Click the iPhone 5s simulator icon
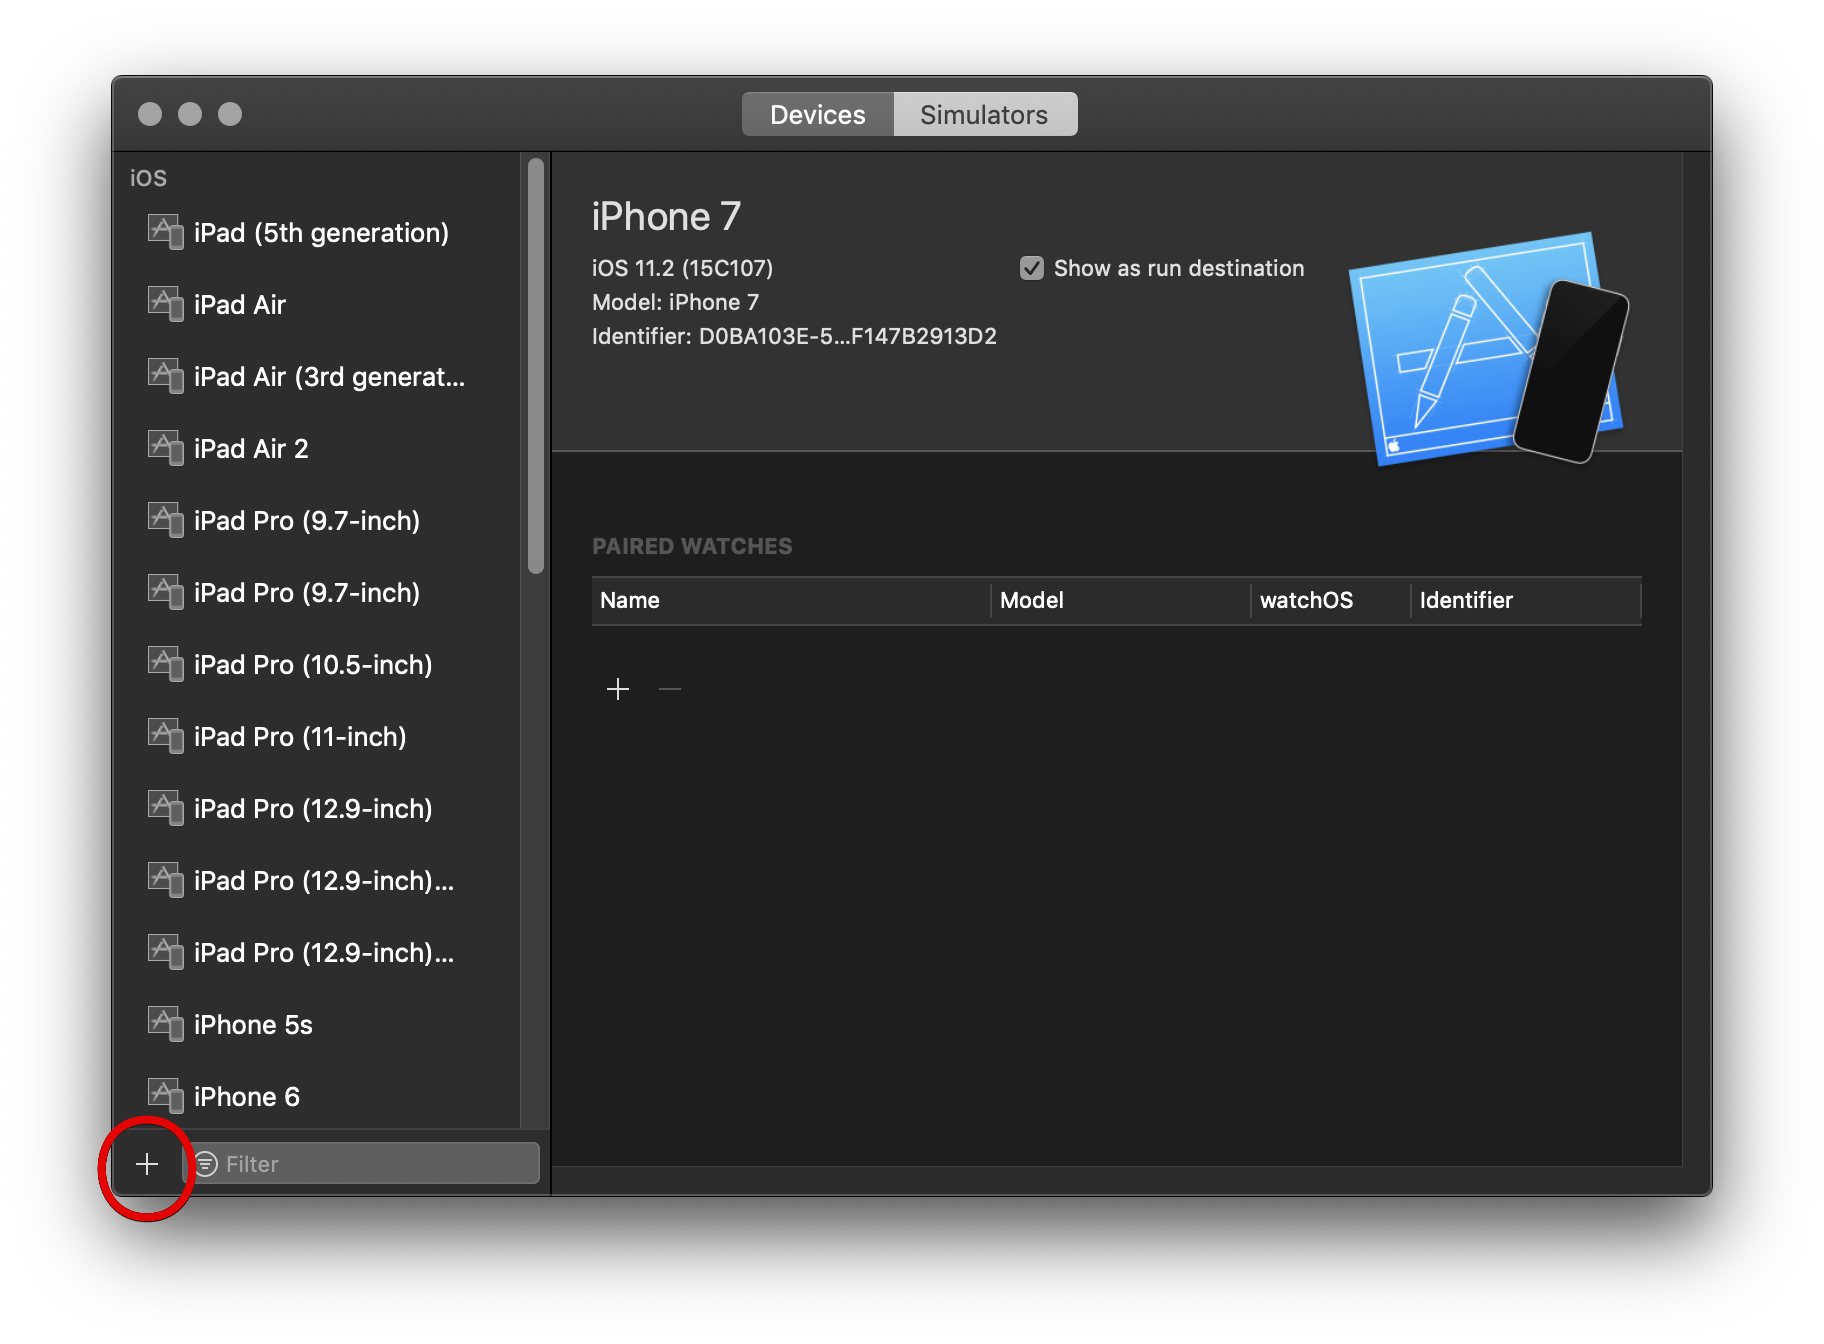Viewport: 1824px width, 1344px height. coord(165,1024)
